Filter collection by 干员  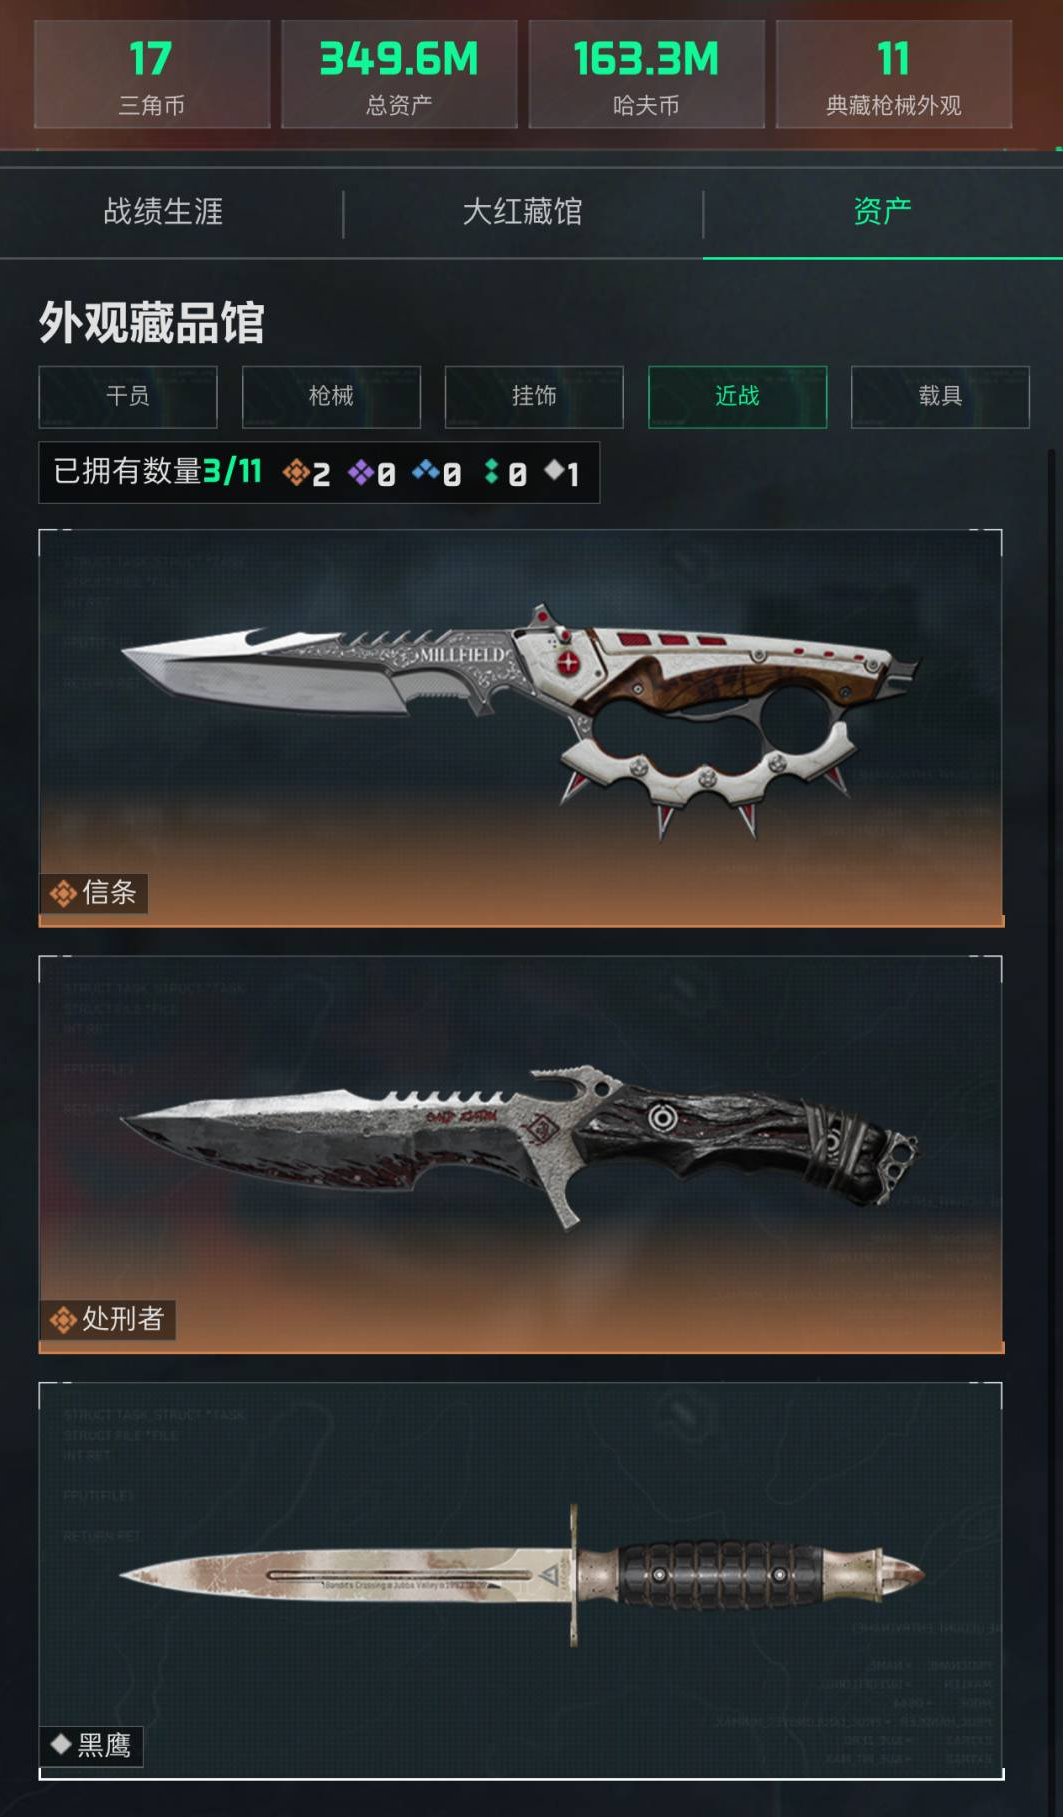click(128, 397)
